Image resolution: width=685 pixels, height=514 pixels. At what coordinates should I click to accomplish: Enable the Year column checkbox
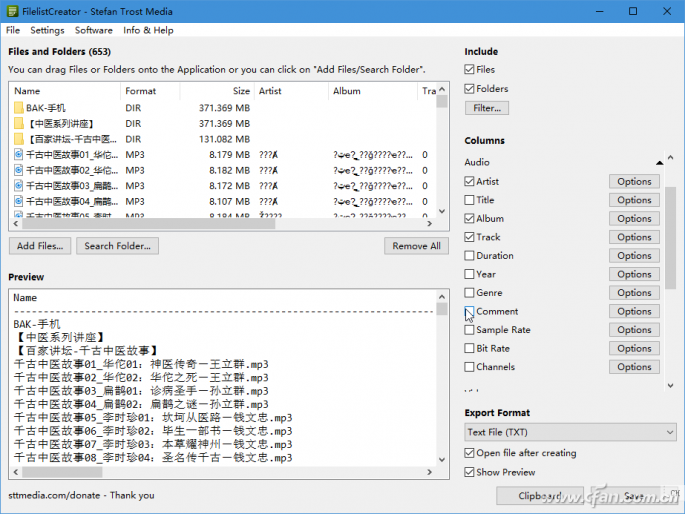(x=469, y=274)
